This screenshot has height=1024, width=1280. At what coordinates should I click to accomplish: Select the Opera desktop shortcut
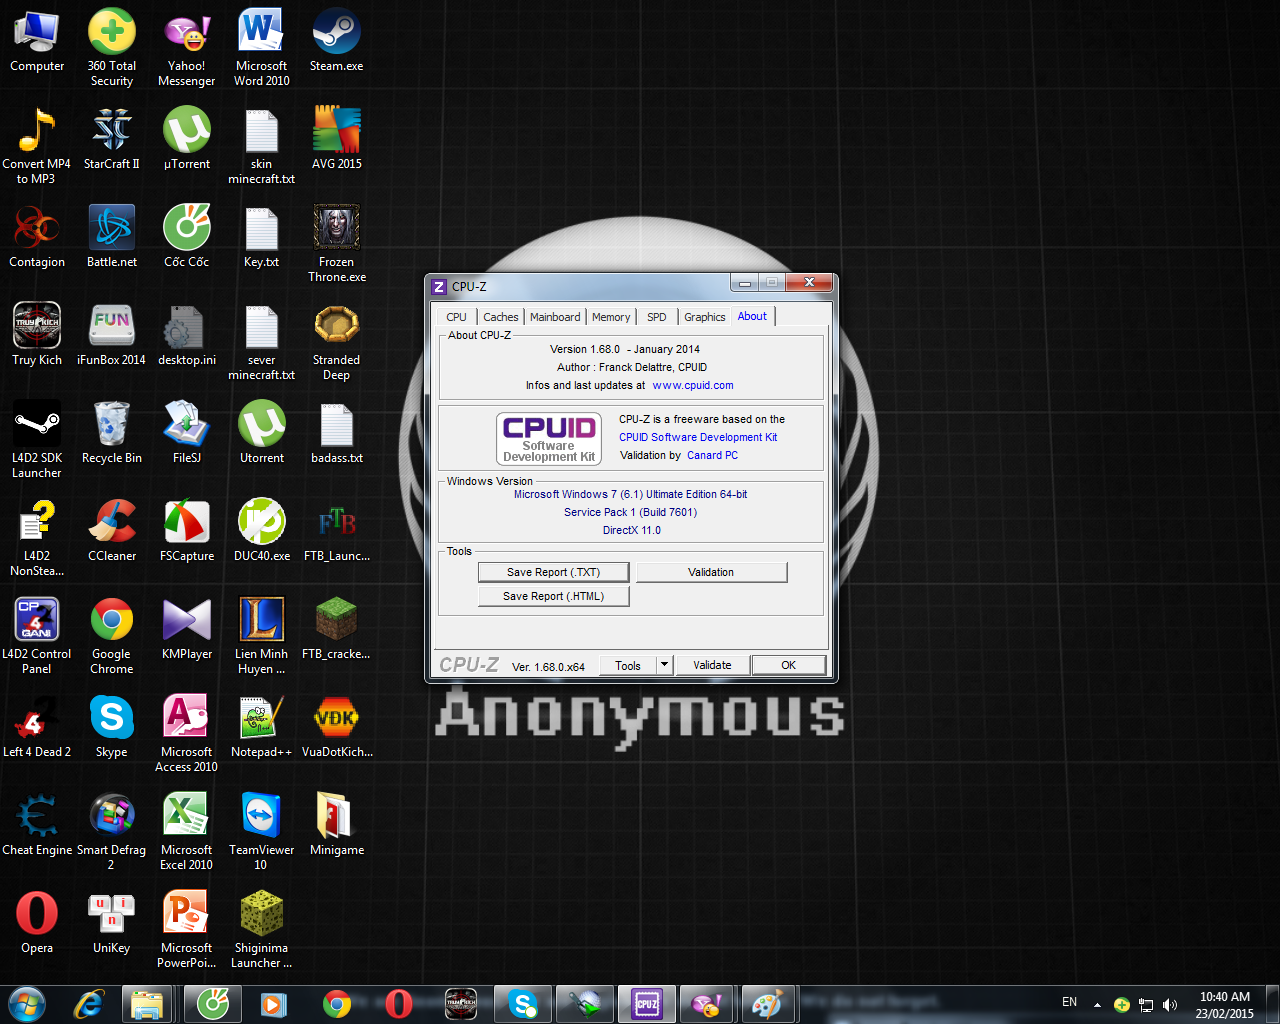(x=37, y=923)
